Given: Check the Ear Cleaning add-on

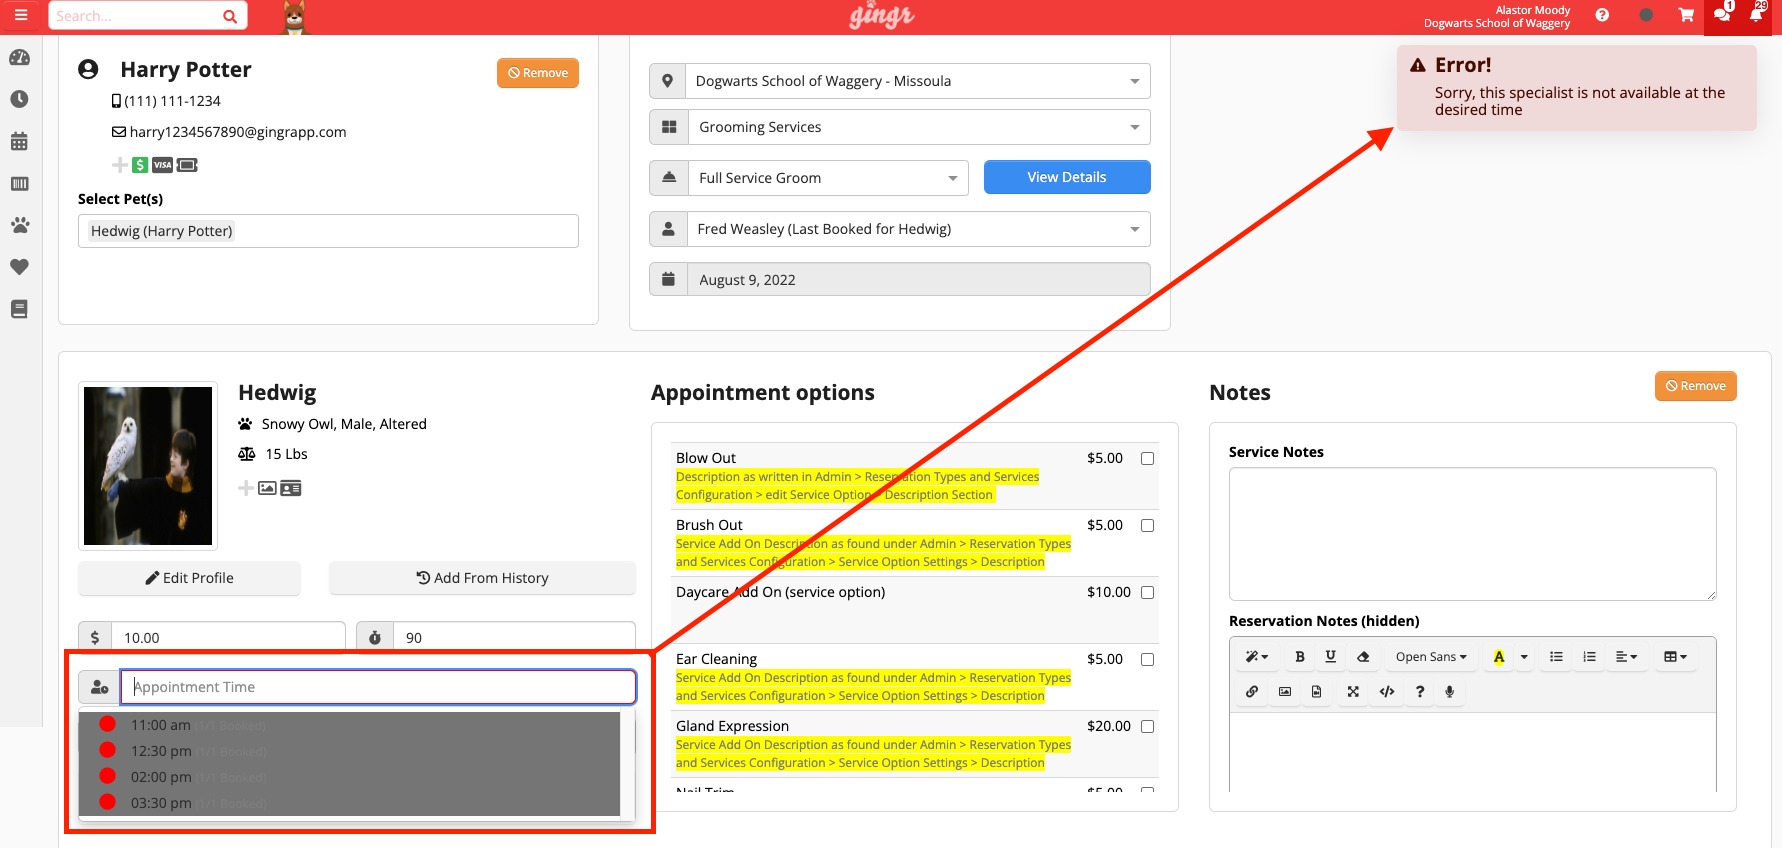Looking at the screenshot, I should coord(1147,660).
